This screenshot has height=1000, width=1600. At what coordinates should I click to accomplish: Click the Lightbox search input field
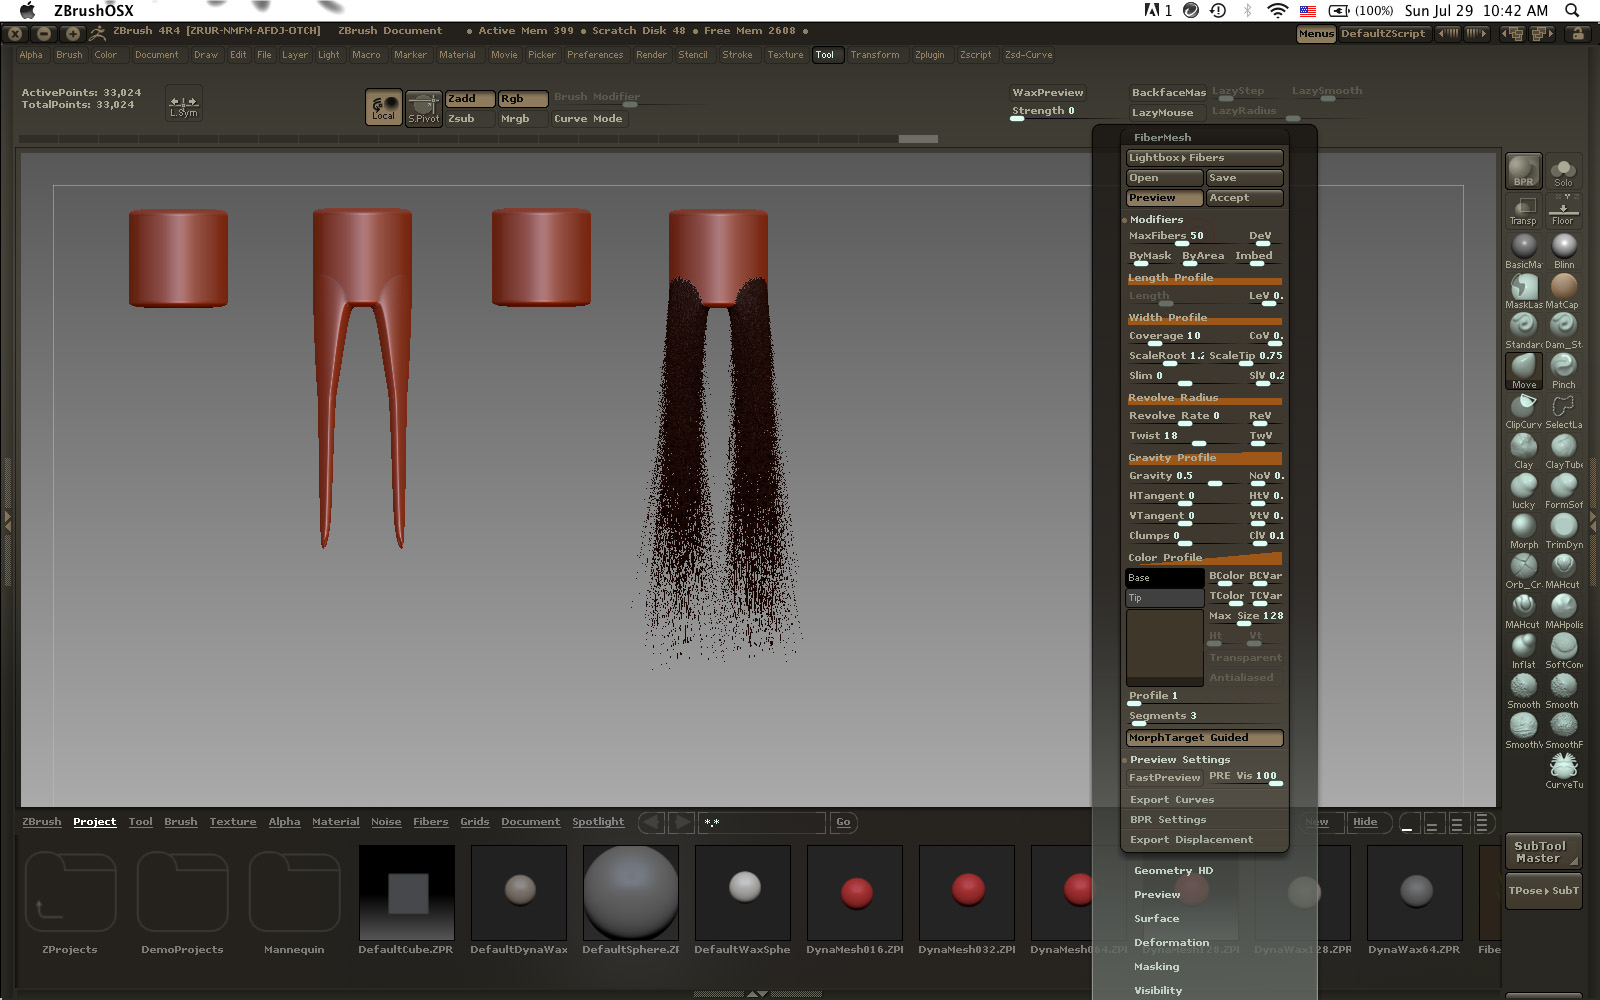click(762, 822)
